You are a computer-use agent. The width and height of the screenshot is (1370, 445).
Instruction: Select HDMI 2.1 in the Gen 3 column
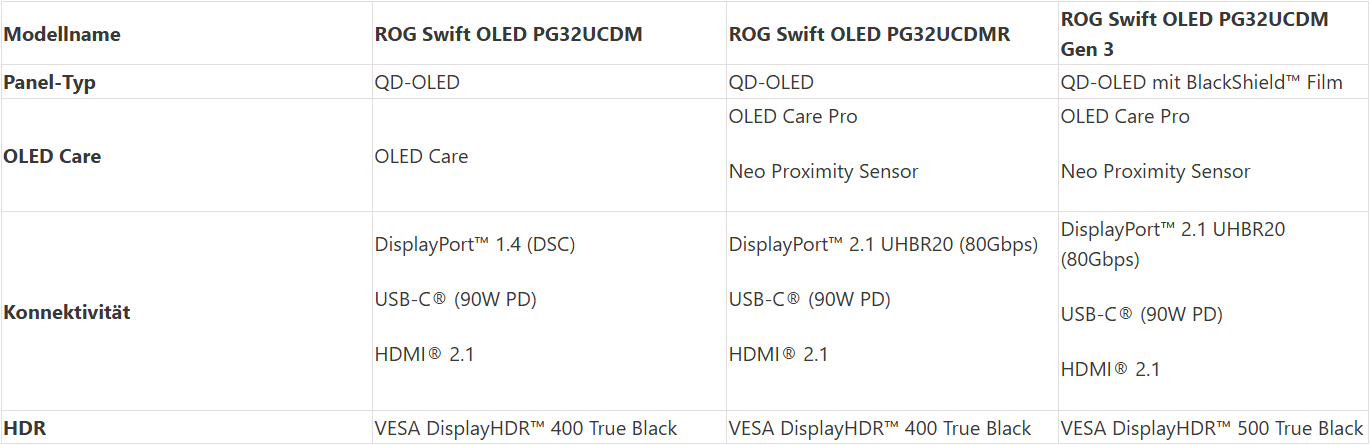tap(1110, 369)
